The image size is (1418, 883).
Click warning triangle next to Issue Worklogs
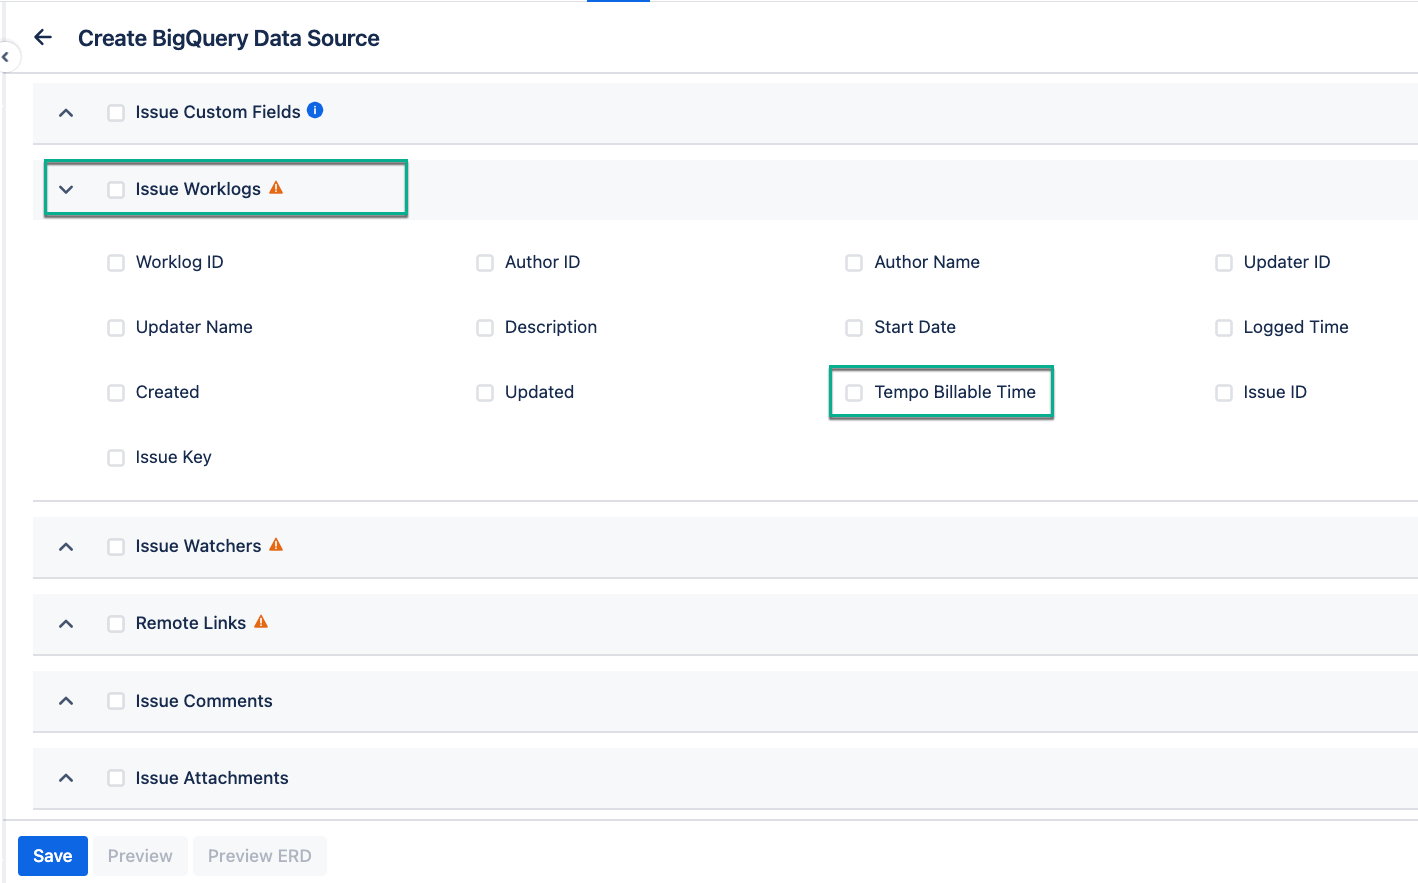[276, 188]
